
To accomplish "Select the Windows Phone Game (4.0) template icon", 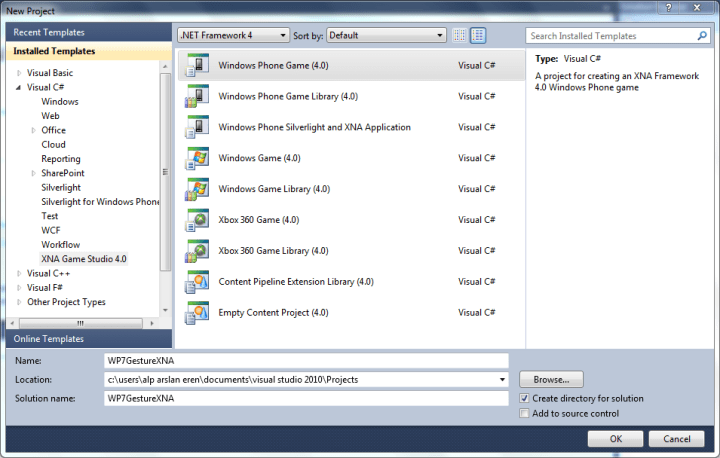I will click(x=197, y=66).
